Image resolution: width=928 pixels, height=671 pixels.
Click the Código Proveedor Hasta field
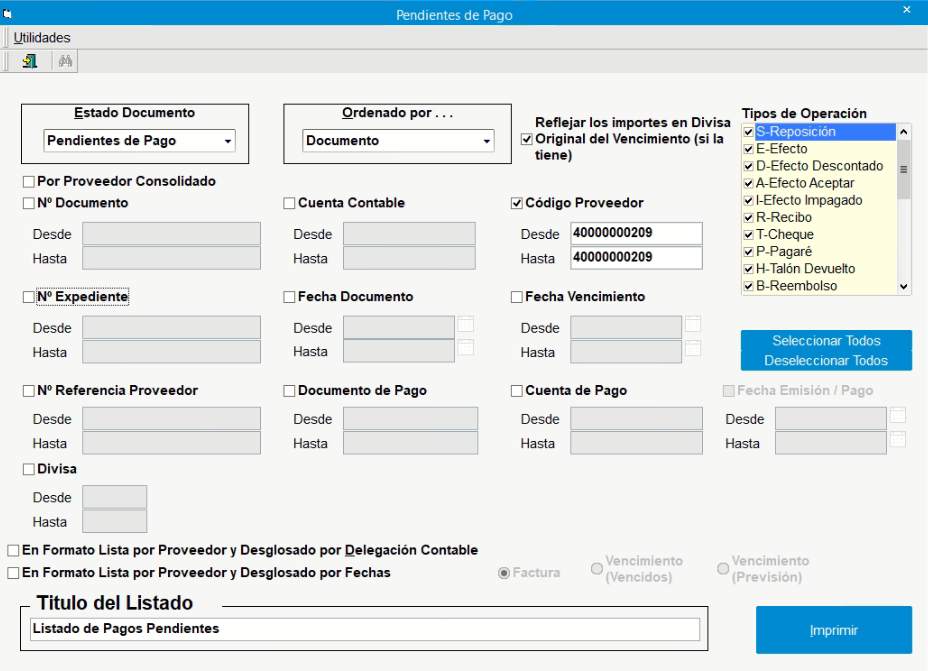pyautogui.click(x=636, y=258)
